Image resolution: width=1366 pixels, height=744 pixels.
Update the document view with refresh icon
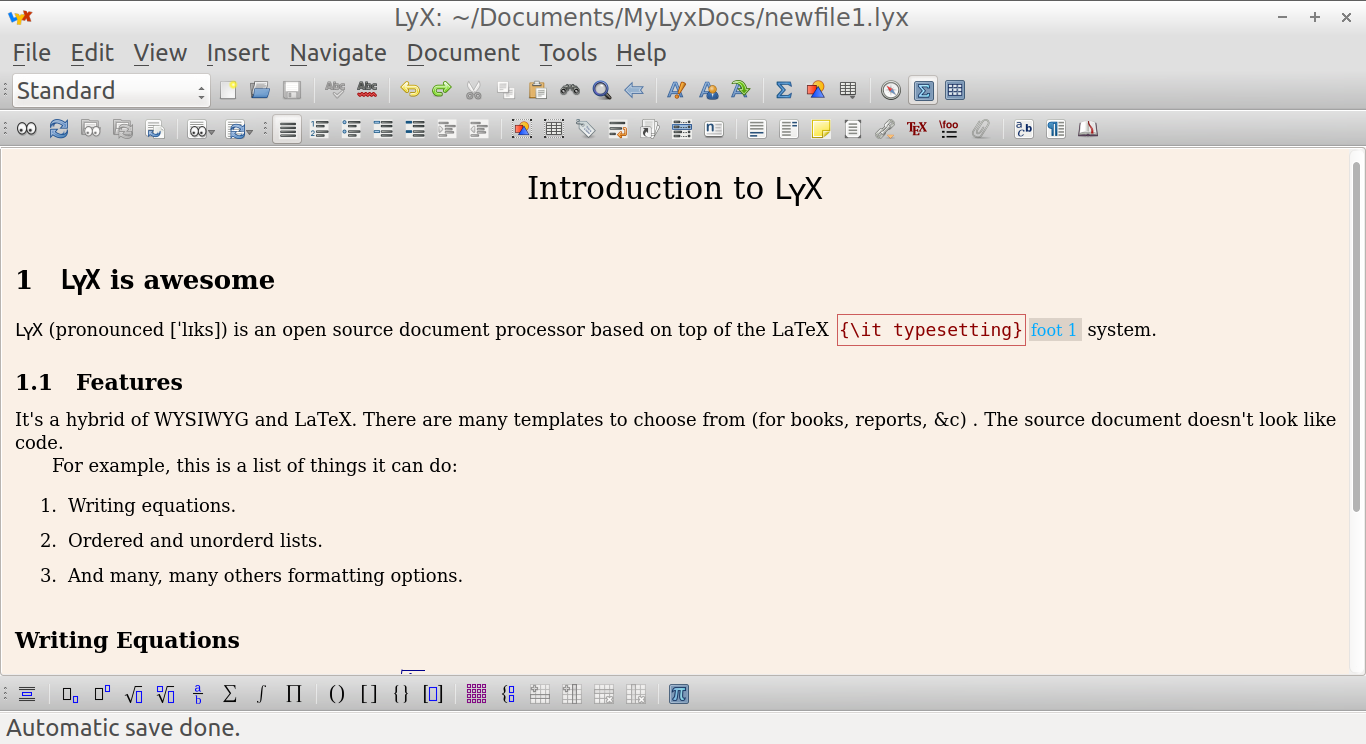pyautogui.click(x=59, y=129)
